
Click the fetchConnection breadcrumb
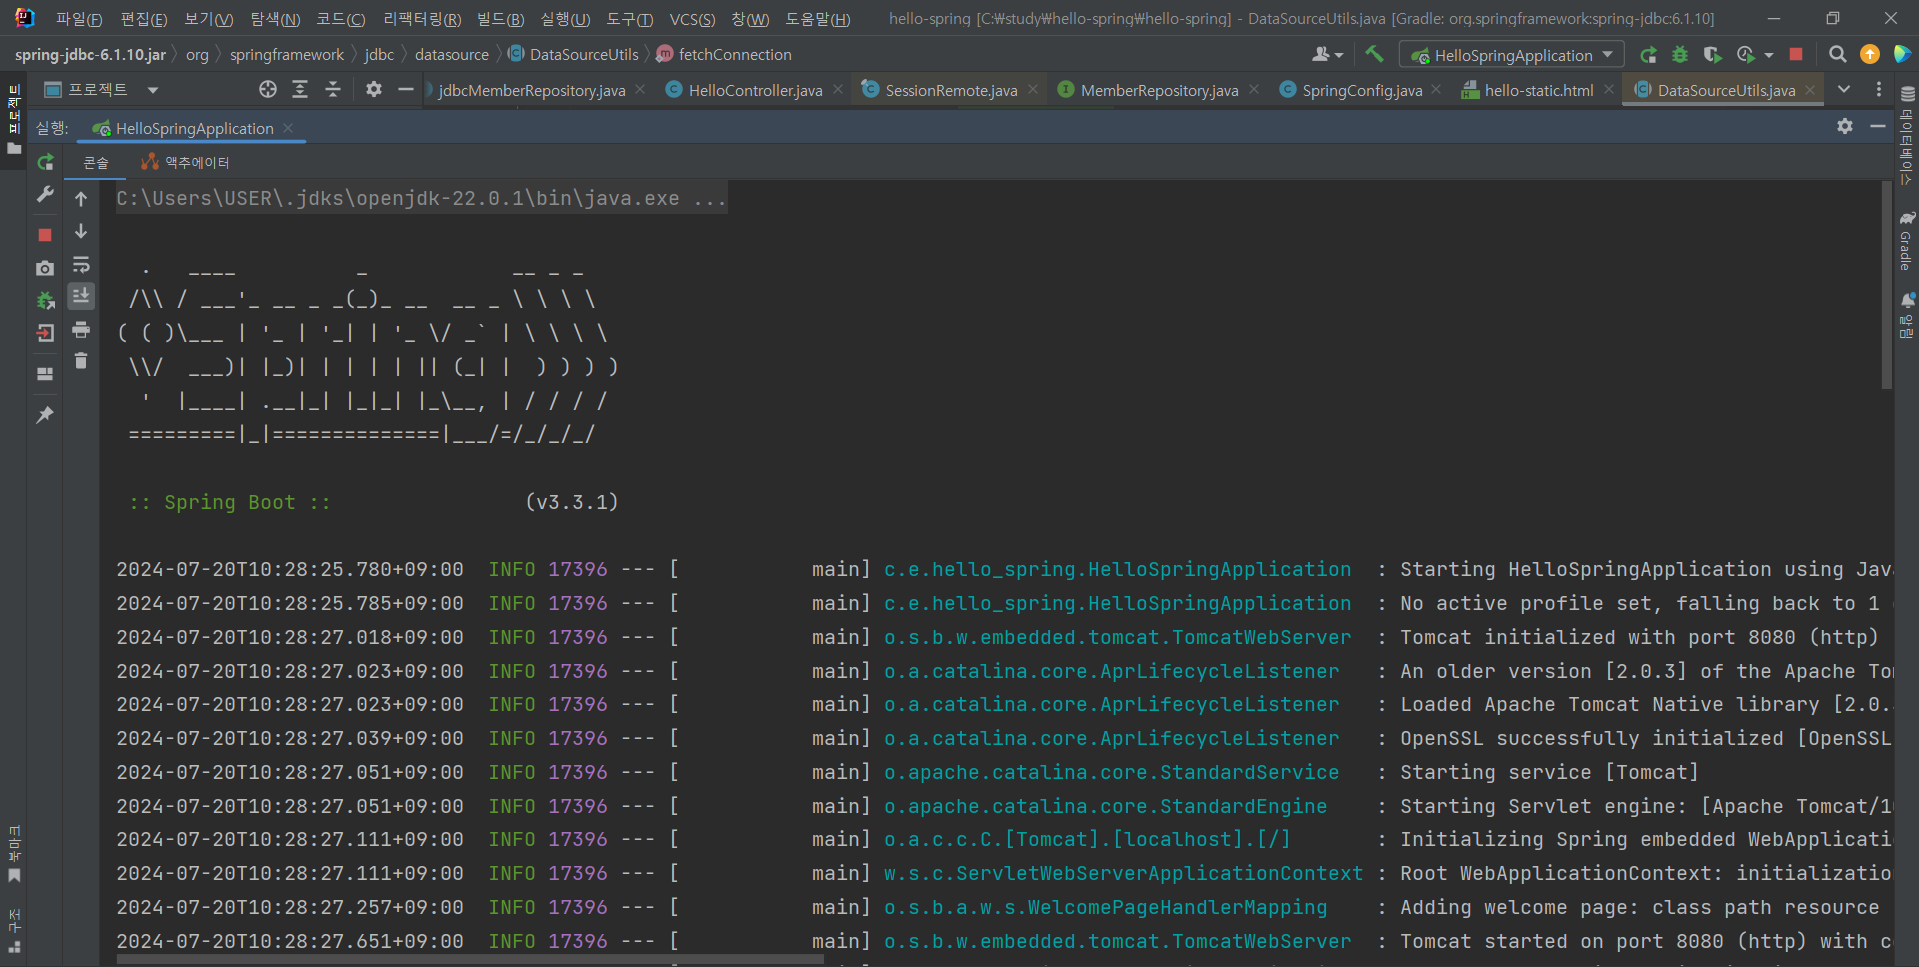735,55
